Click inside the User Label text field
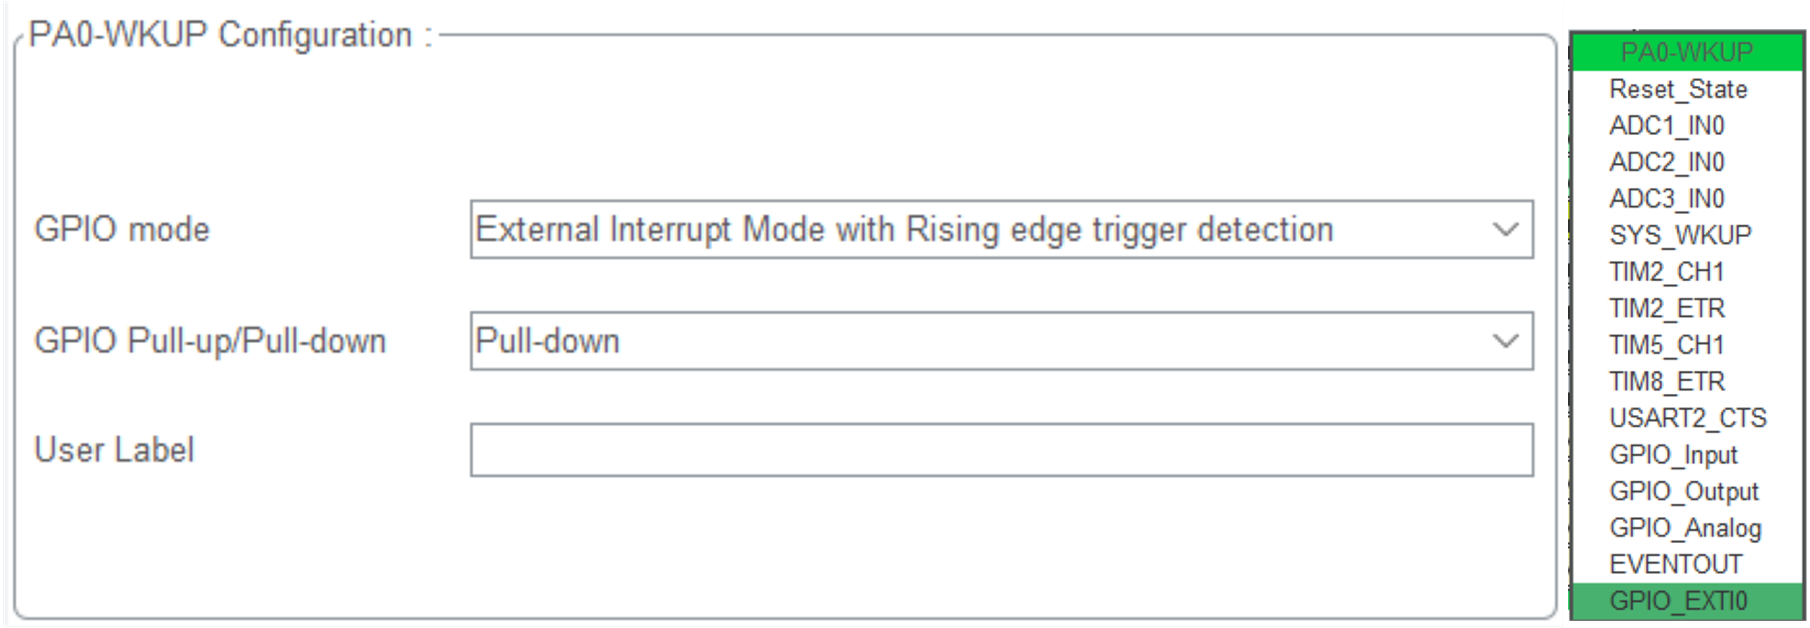Image resolution: width=1810 pixels, height=628 pixels. [x=1000, y=450]
